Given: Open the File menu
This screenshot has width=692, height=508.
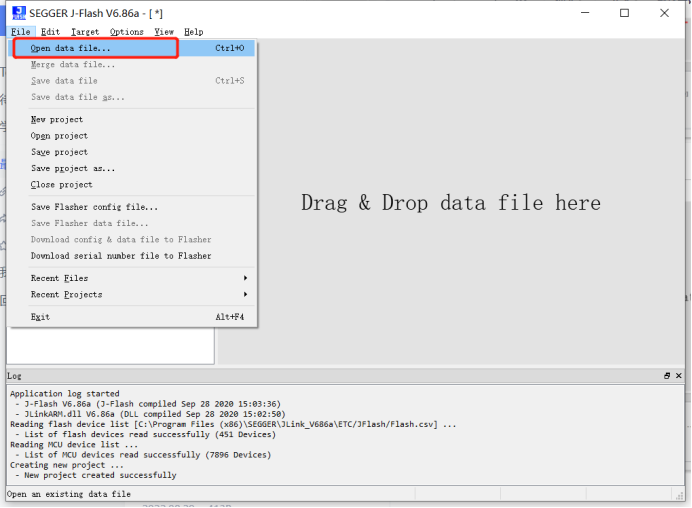Looking at the screenshot, I should click(21, 32).
